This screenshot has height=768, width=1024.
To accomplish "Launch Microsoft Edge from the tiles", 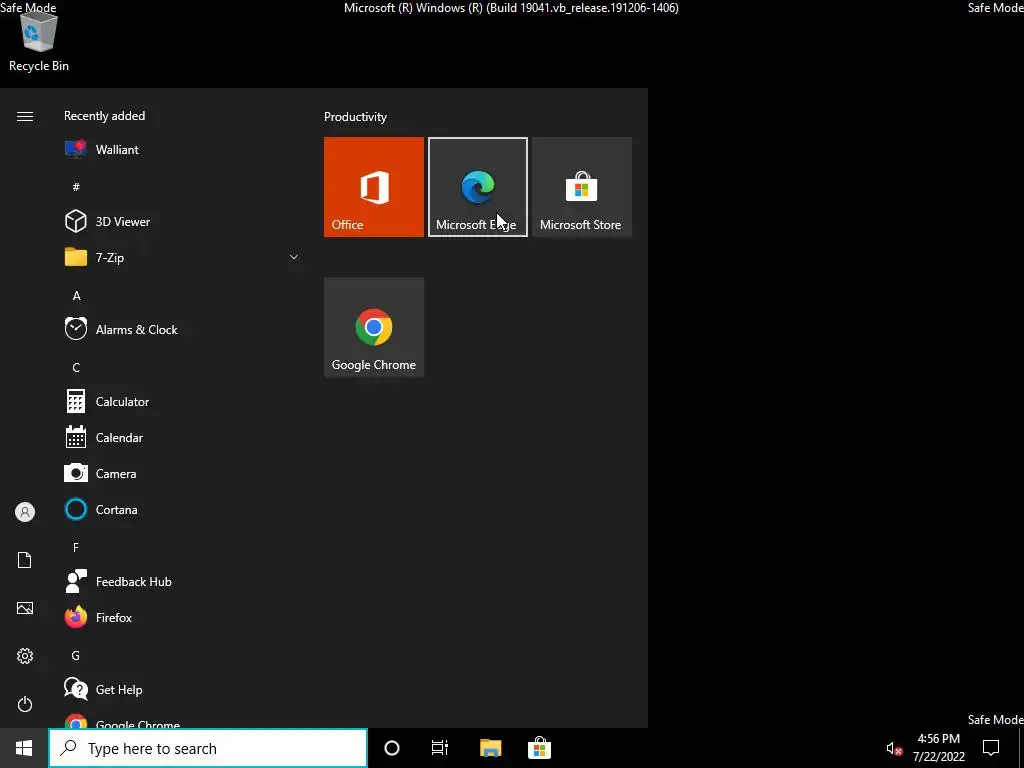I will [477, 187].
